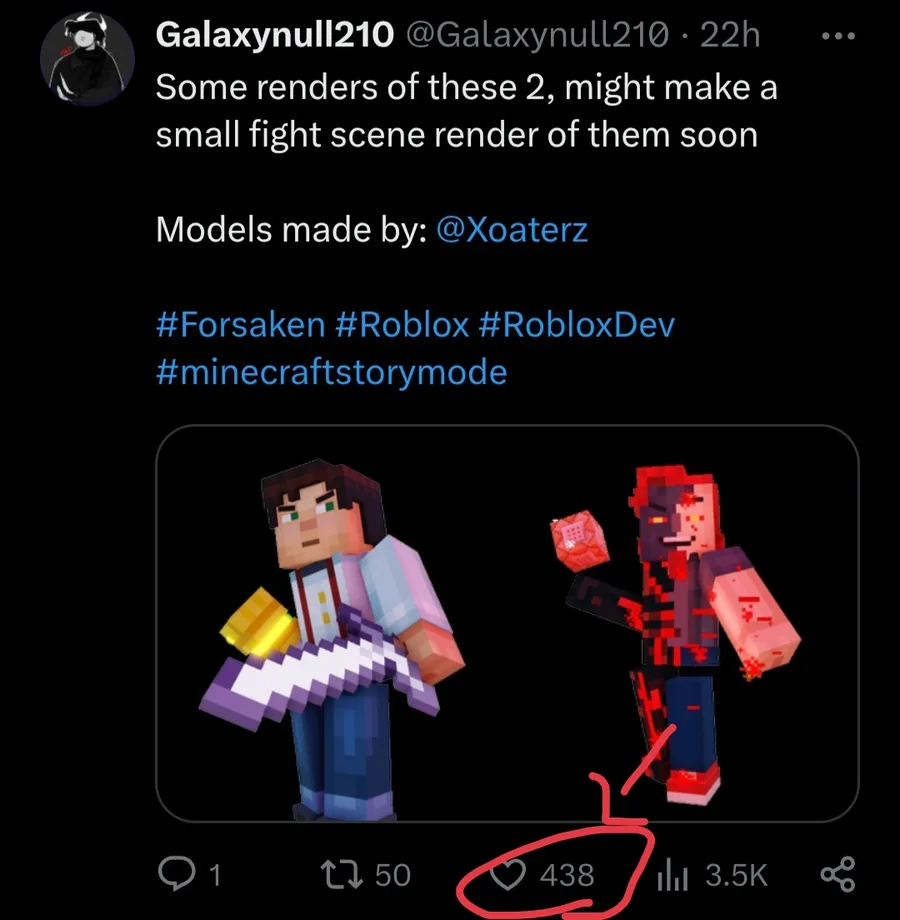Click the tweet text about renders
The width and height of the screenshot is (900, 920).
point(466,110)
